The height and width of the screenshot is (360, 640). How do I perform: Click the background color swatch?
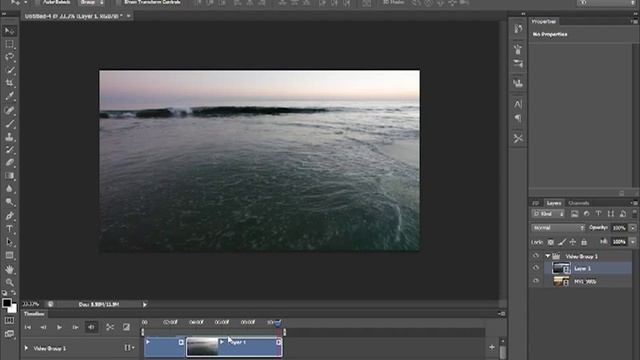[13, 309]
